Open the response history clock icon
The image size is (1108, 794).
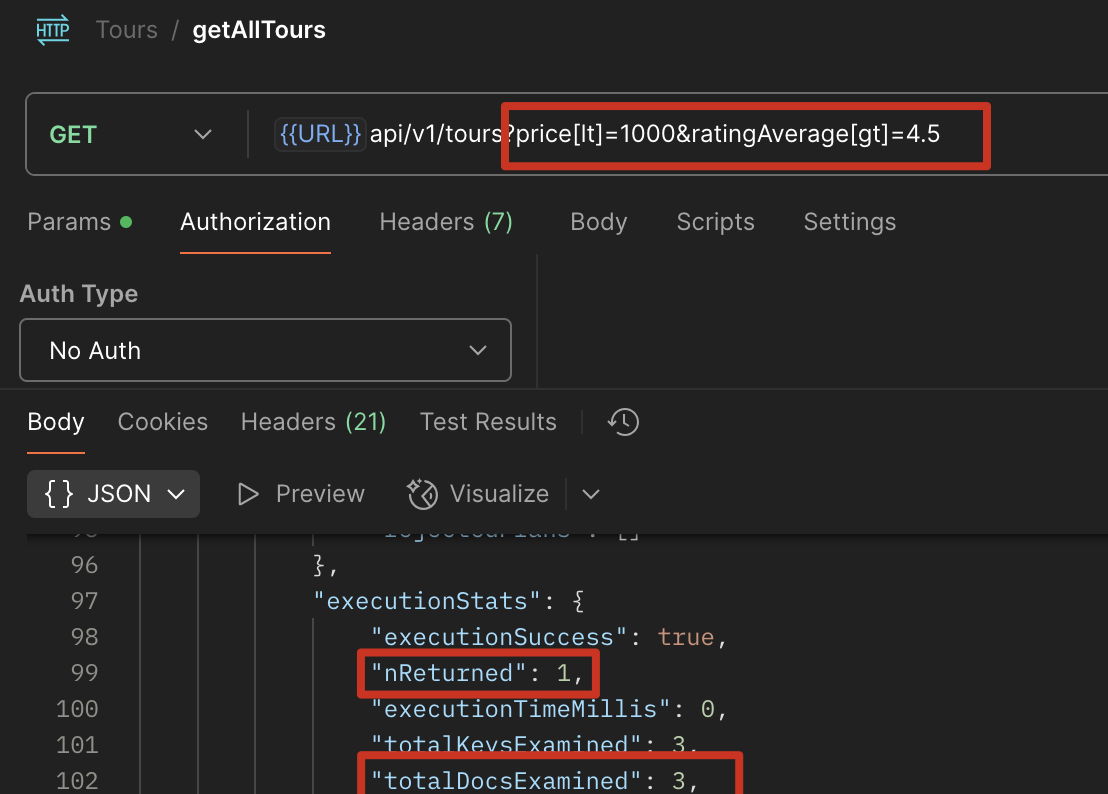[x=623, y=422]
